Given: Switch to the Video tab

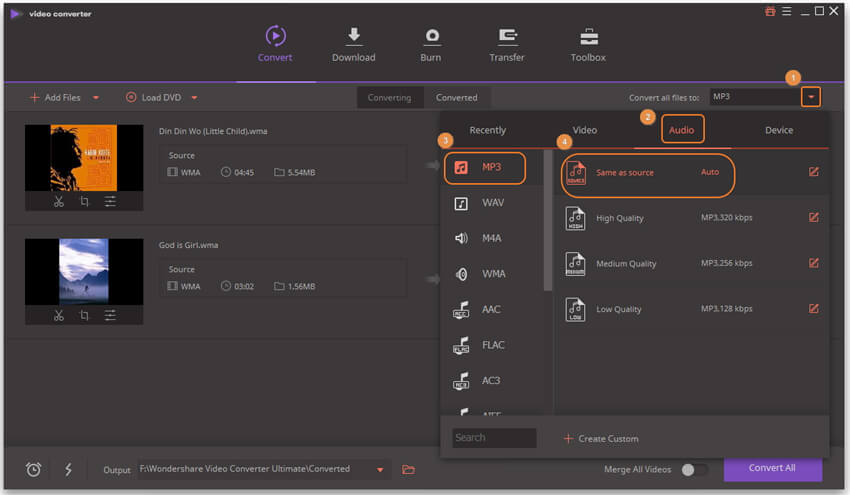Looking at the screenshot, I should [584, 130].
